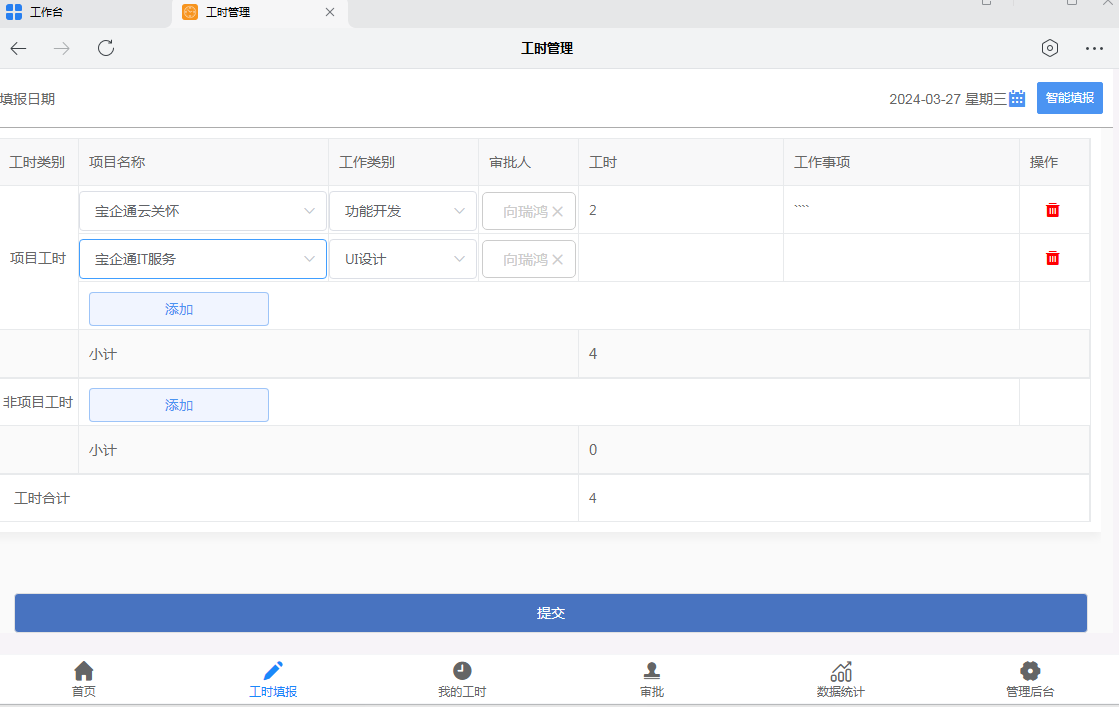The height and width of the screenshot is (707, 1119).
Task: Click 添加 under 项目工时
Action: pyautogui.click(x=178, y=309)
